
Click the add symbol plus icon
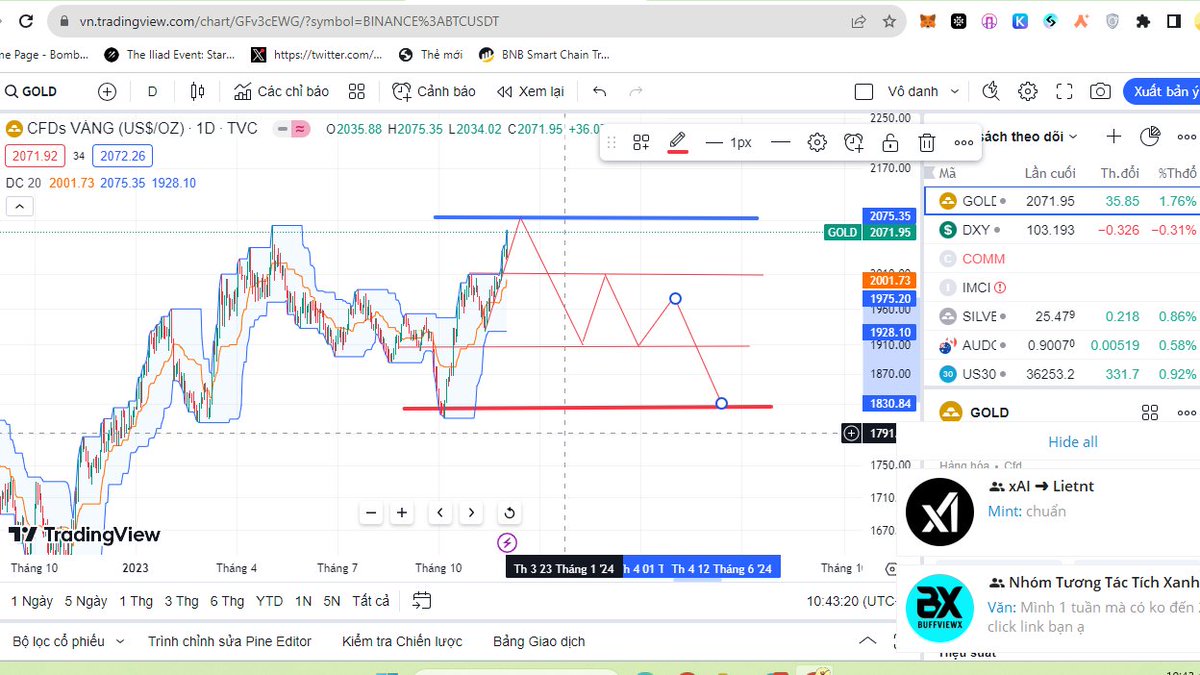[107, 91]
